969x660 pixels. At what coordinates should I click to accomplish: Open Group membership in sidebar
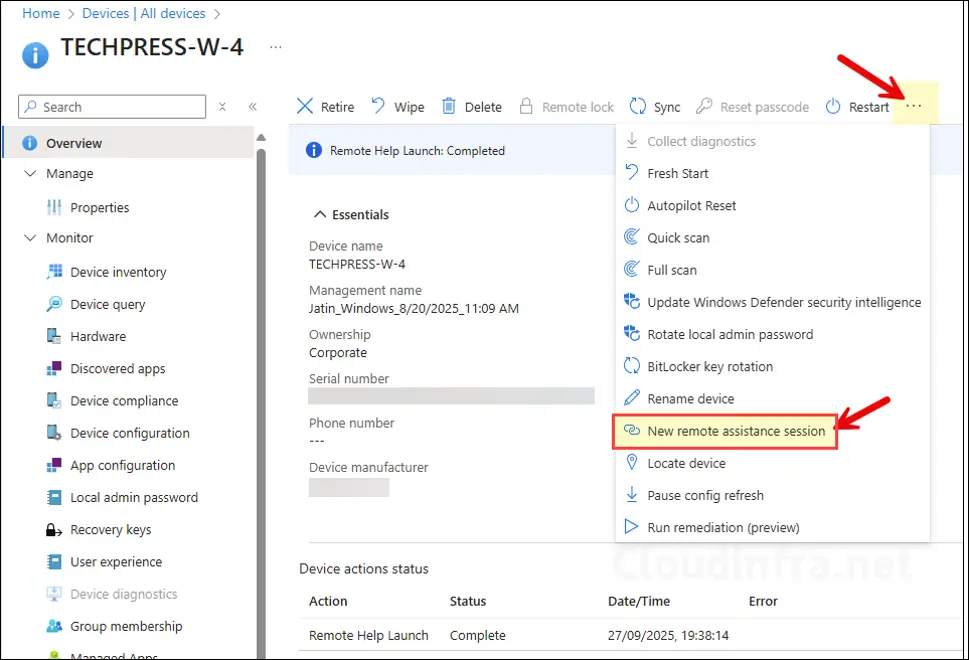pyautogui.click(x=126, y=626)
